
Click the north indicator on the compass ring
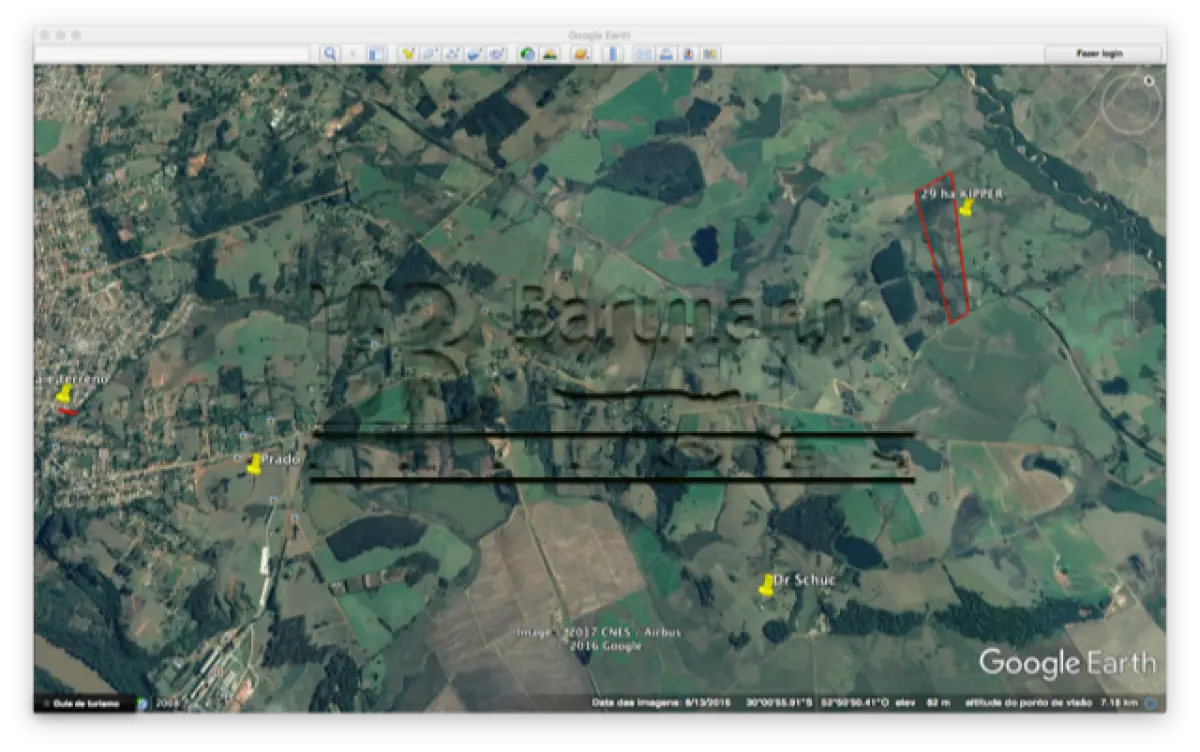[1149, 81]
